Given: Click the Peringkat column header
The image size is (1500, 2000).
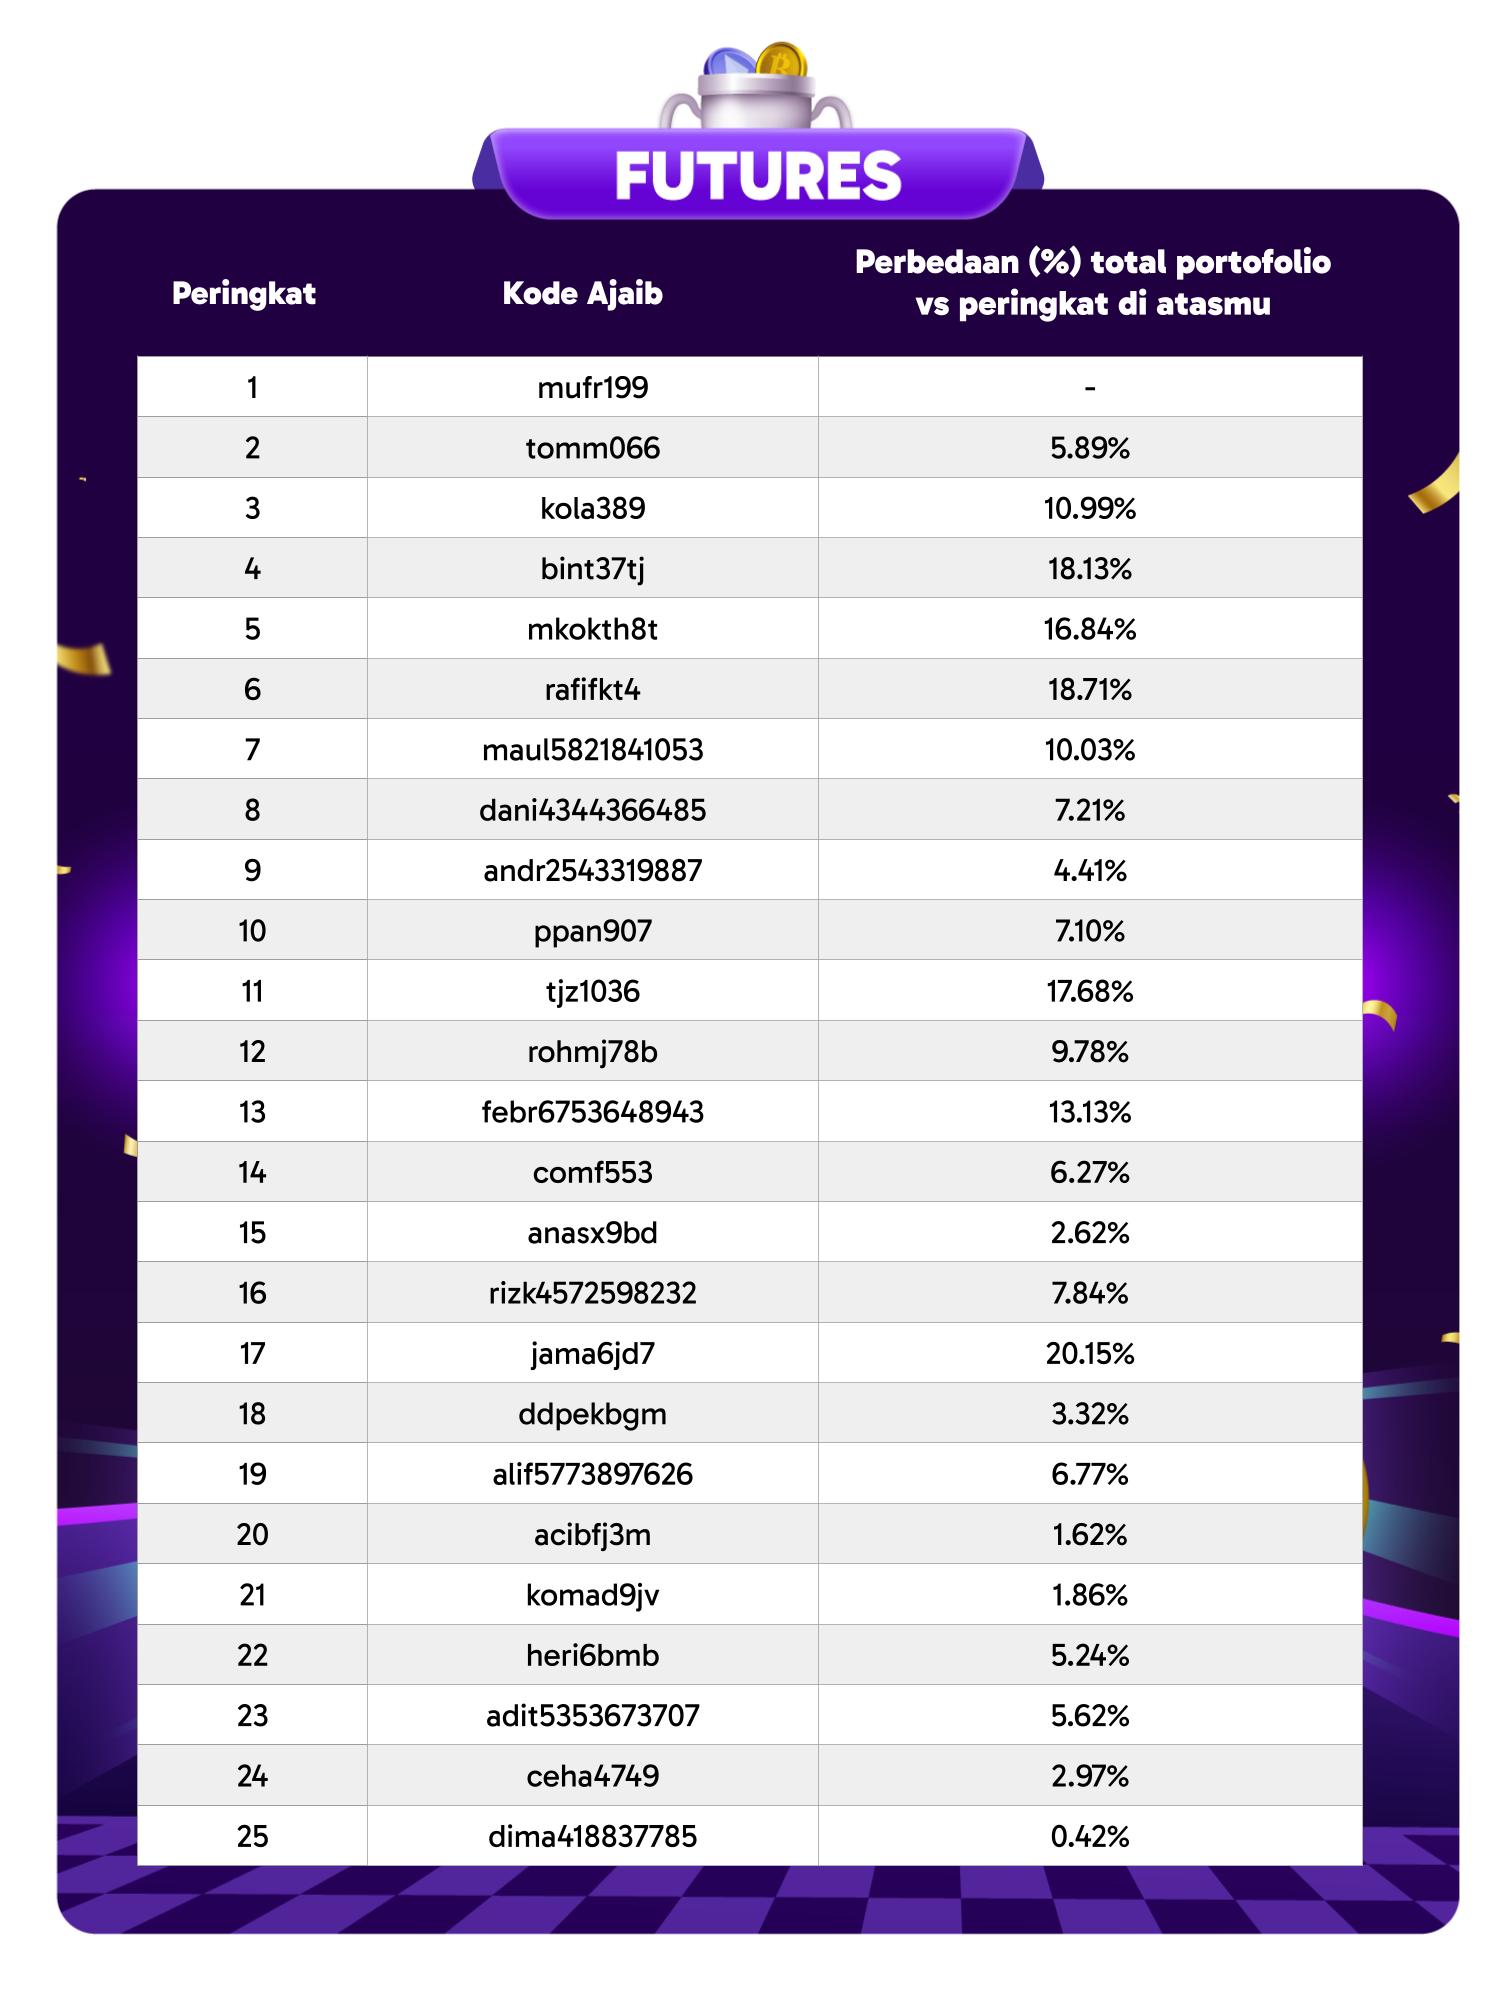Looking at the screenshot, I should [x=244, y=293].
